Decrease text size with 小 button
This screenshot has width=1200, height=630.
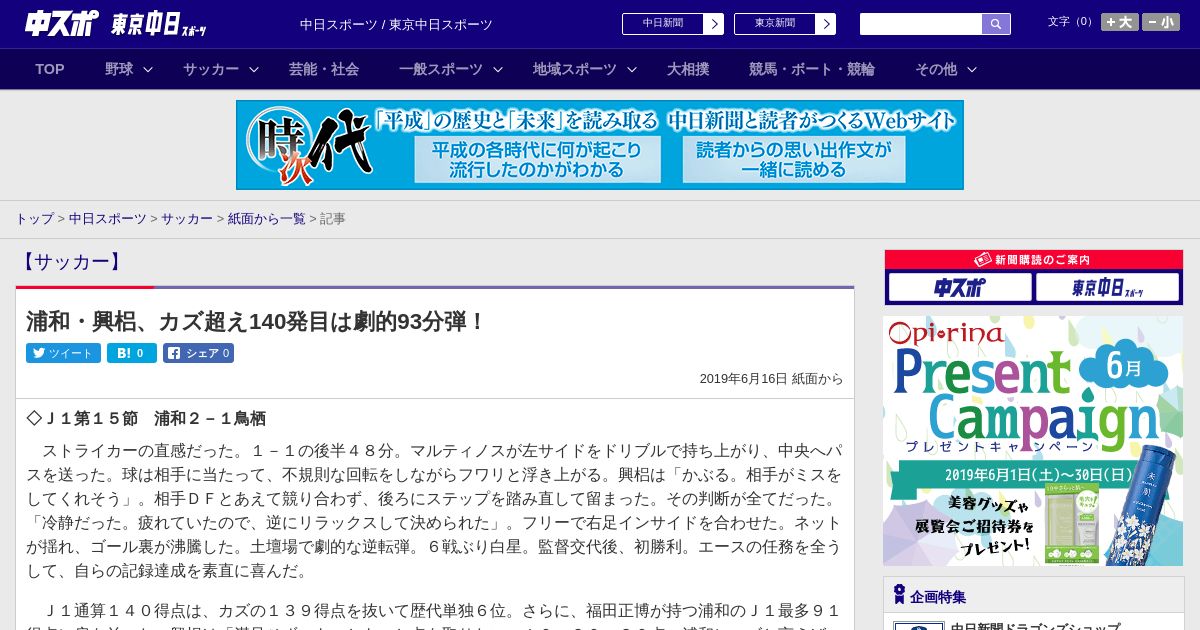pos(1161,22)
